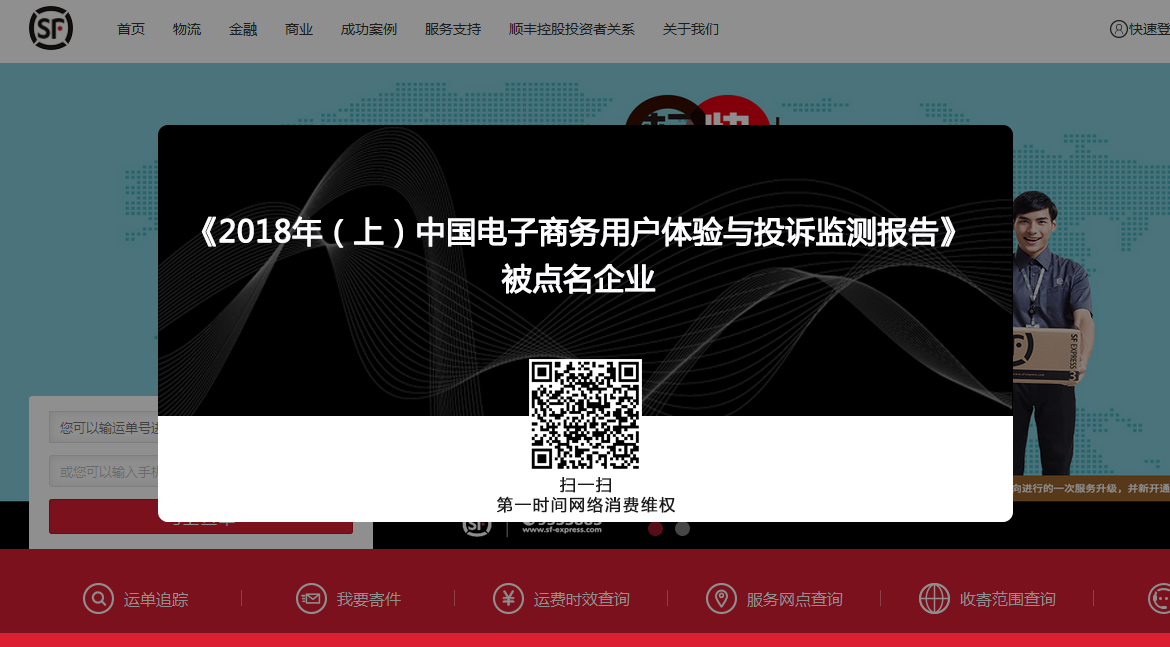This screenshot has width=1170, height=647.
Task: Open the 物流 menu
Action: (187, 29)
